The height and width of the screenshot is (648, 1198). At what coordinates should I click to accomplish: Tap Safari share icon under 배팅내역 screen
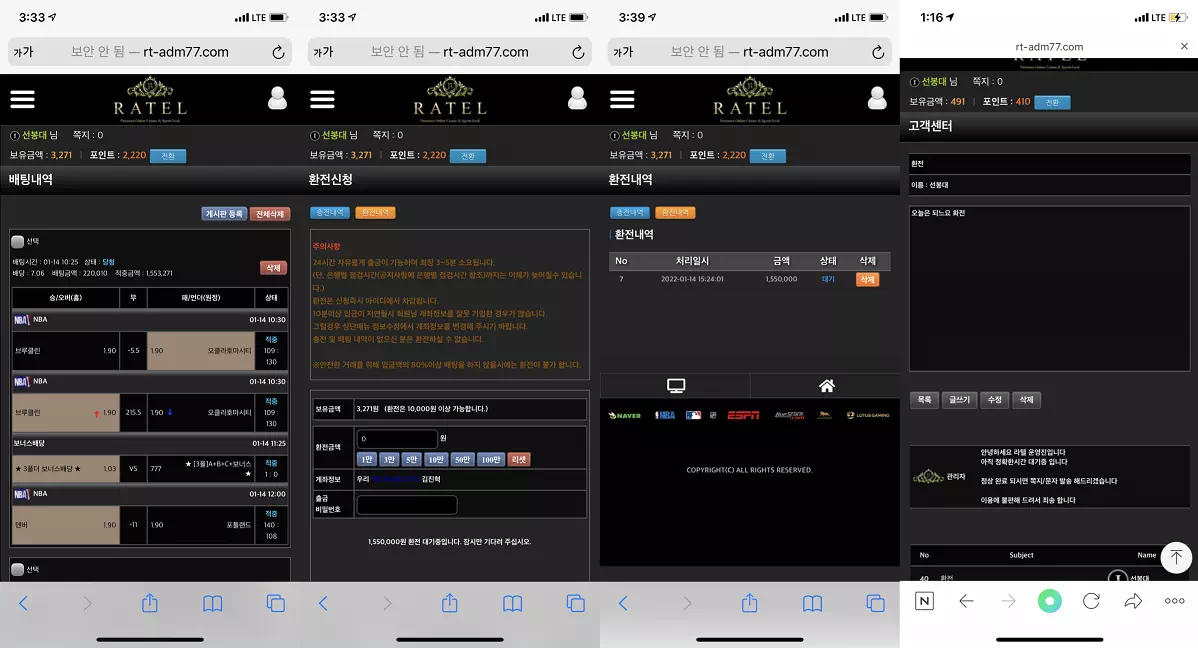pos(150,603)
